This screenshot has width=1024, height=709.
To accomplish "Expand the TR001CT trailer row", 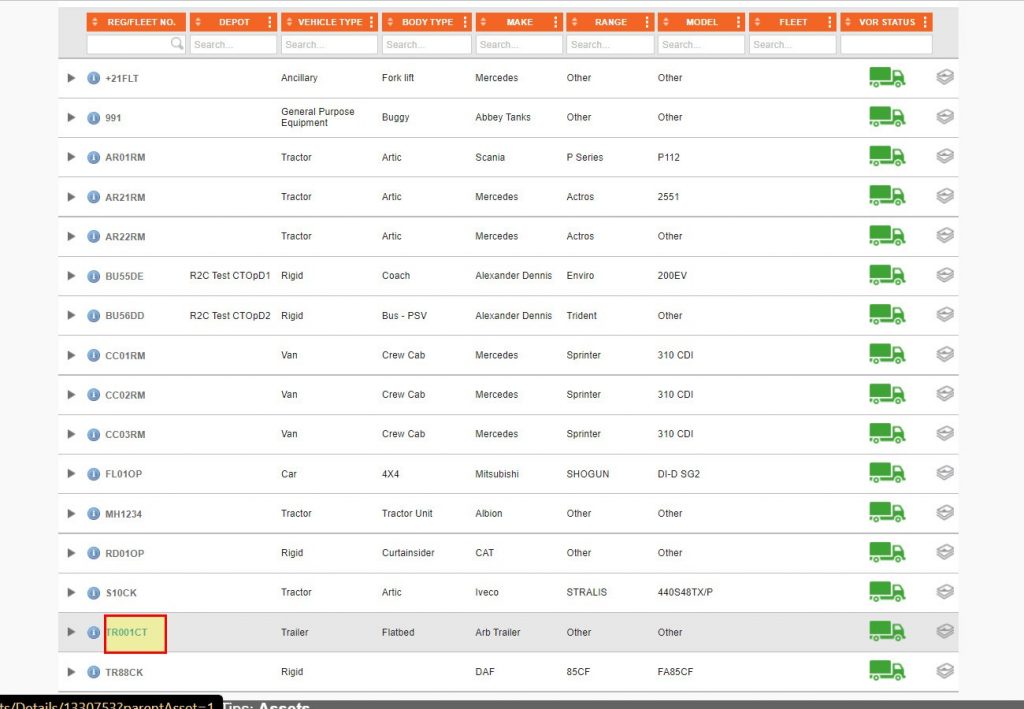I will click(70, 631).
